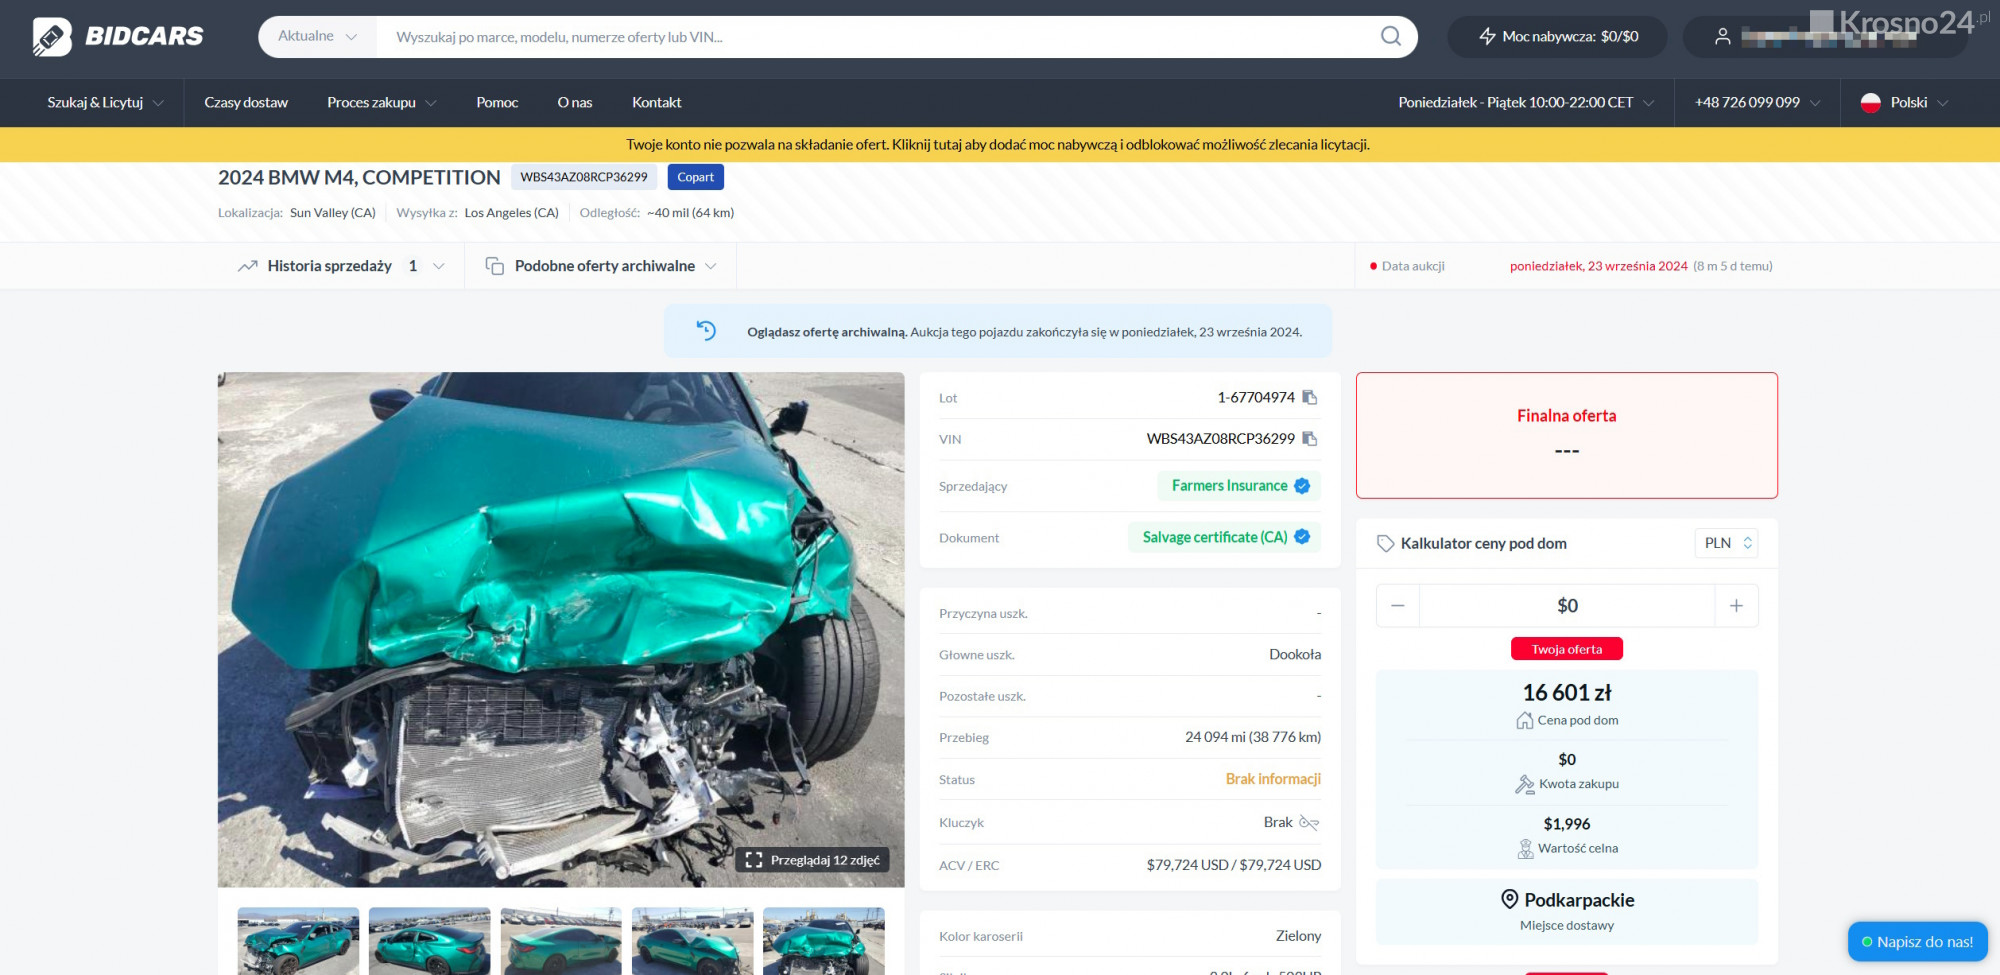Select first thumbnail, front damage view
Image resolution: width=2000 pixels, height=975 pixels.
tap(298, 941)
